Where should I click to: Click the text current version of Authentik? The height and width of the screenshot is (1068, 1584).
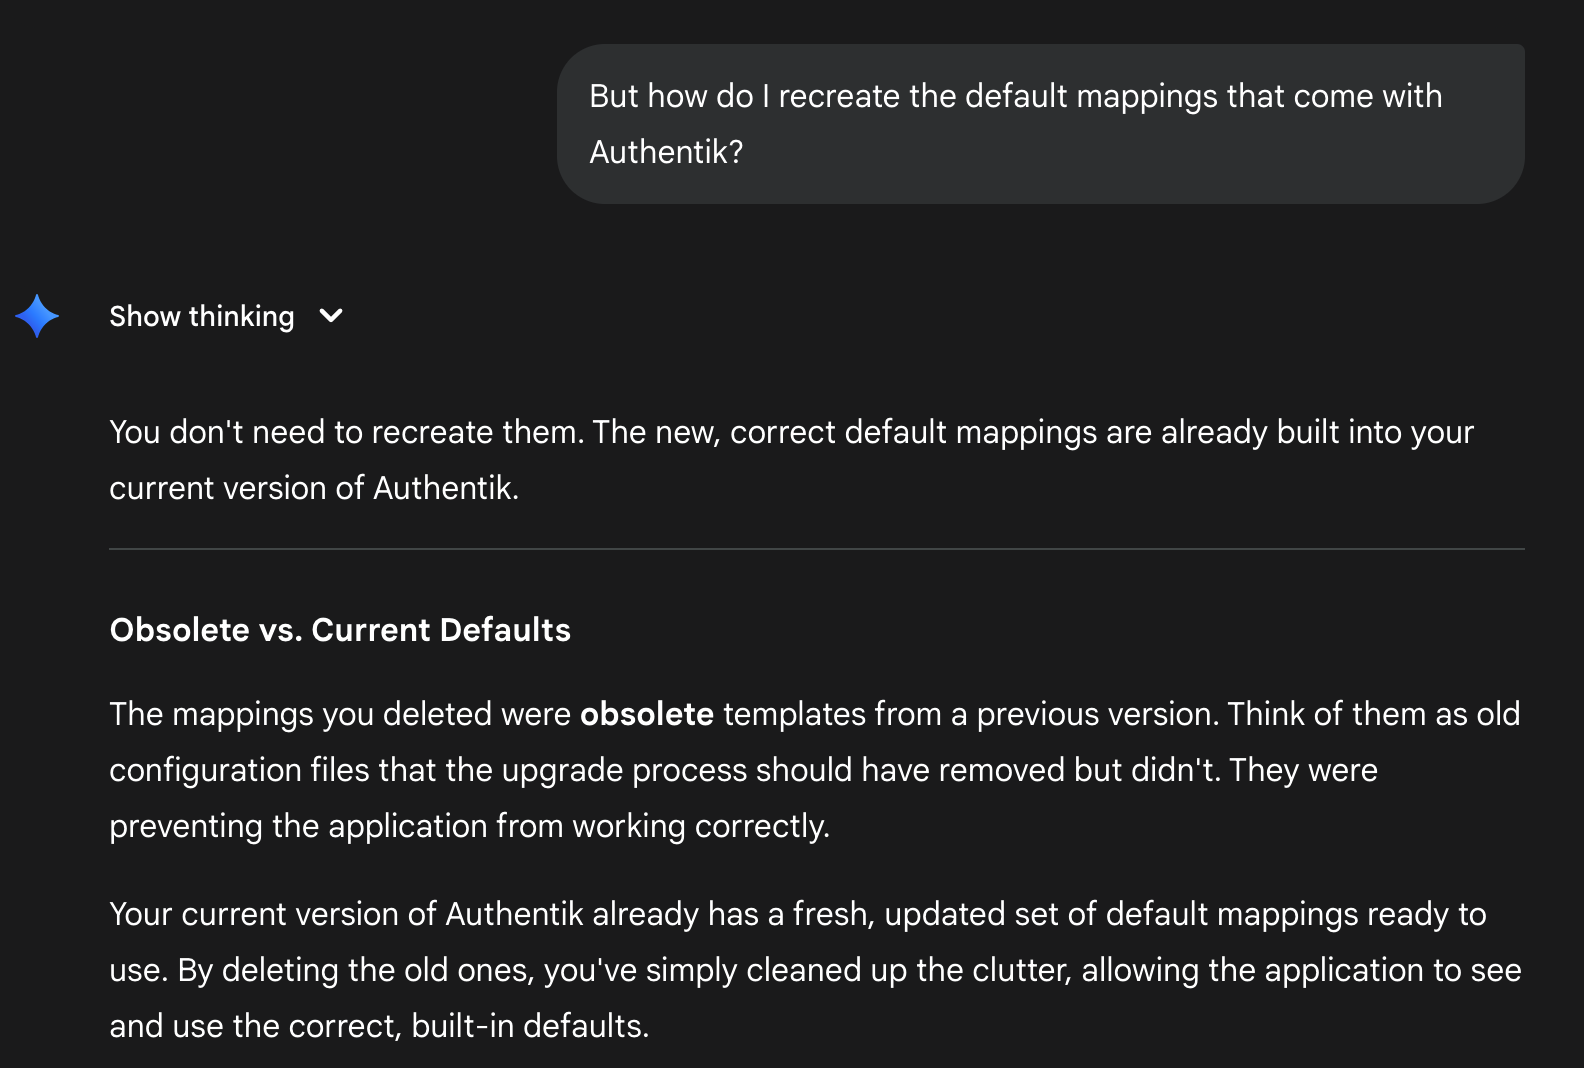tap(313, 487)
